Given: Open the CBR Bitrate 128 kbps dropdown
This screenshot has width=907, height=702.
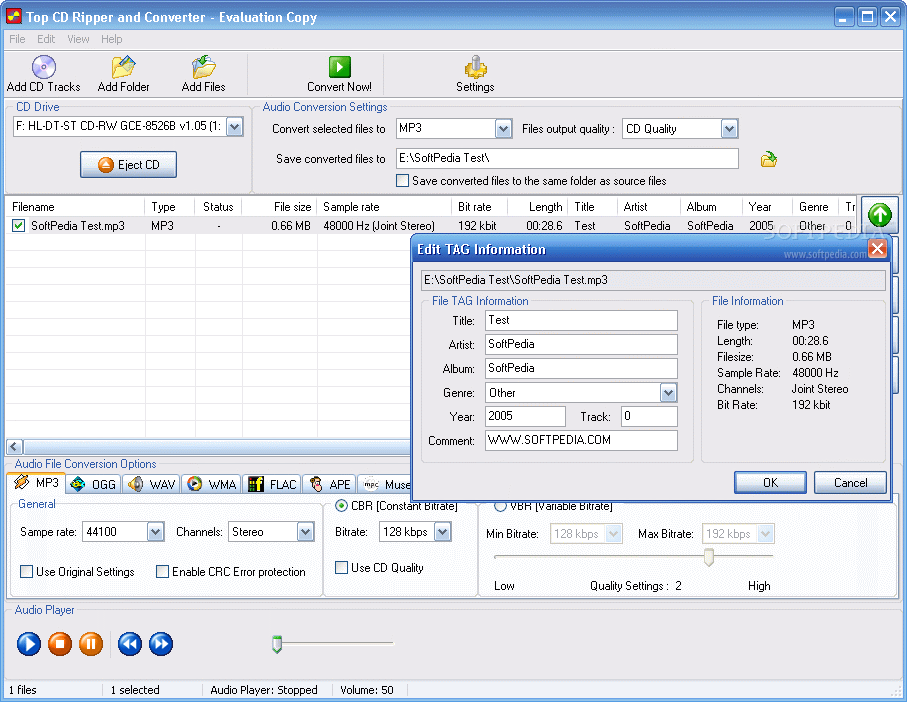Looking at the screenshot, I should 443,532.
